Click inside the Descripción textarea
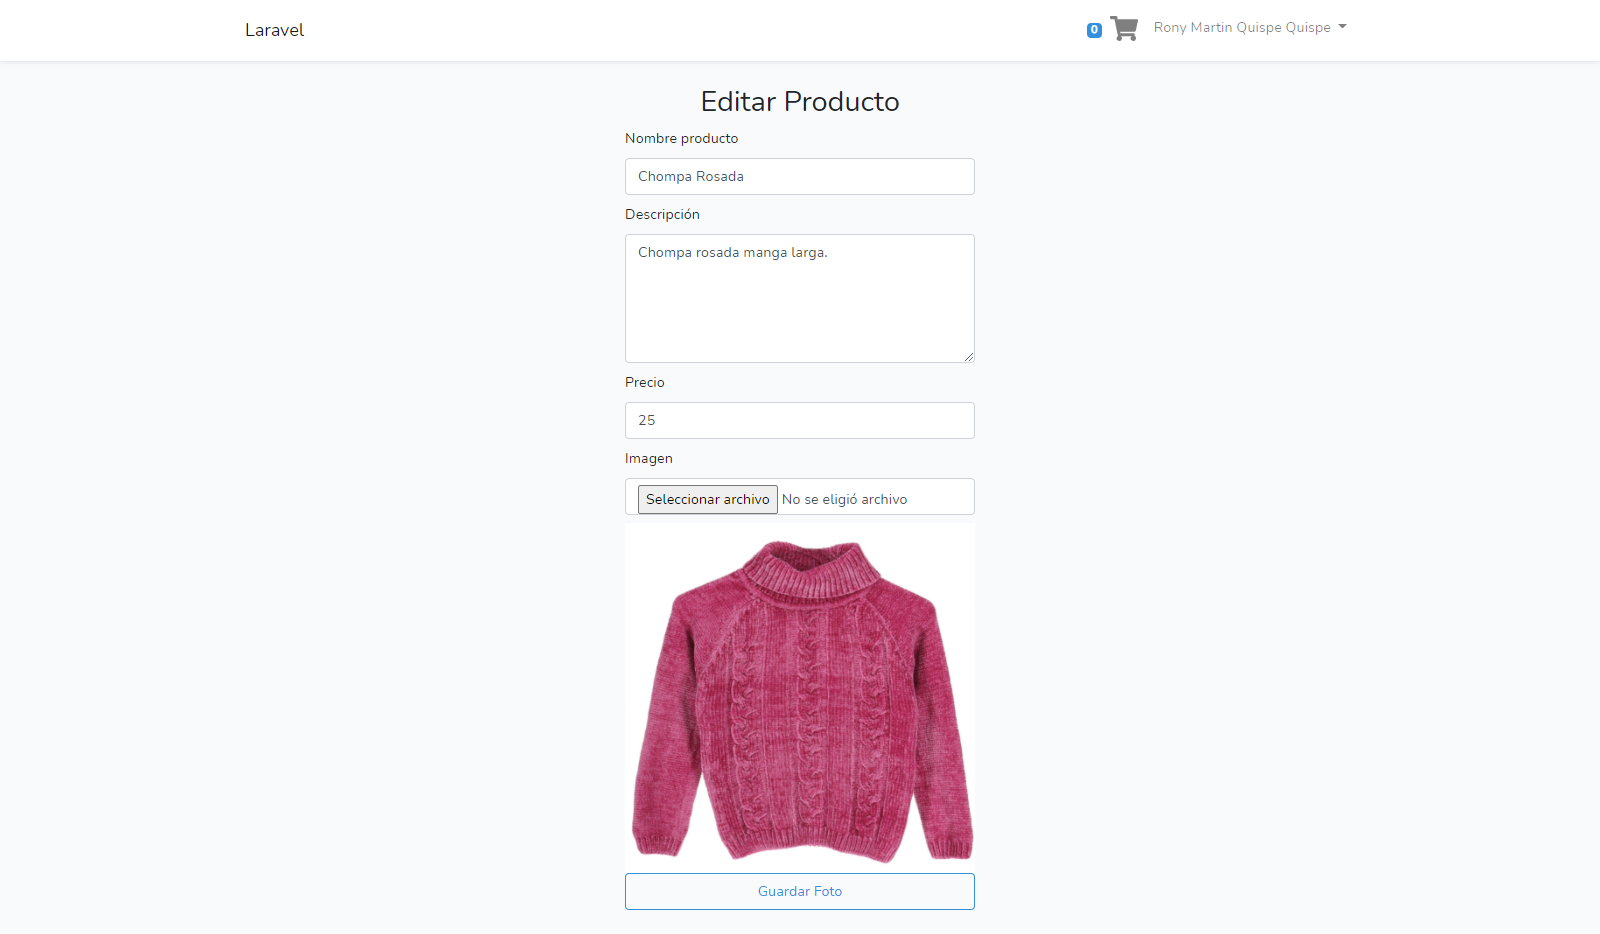The height and width of the screenshot is (934, 1600). coord(800,298)
